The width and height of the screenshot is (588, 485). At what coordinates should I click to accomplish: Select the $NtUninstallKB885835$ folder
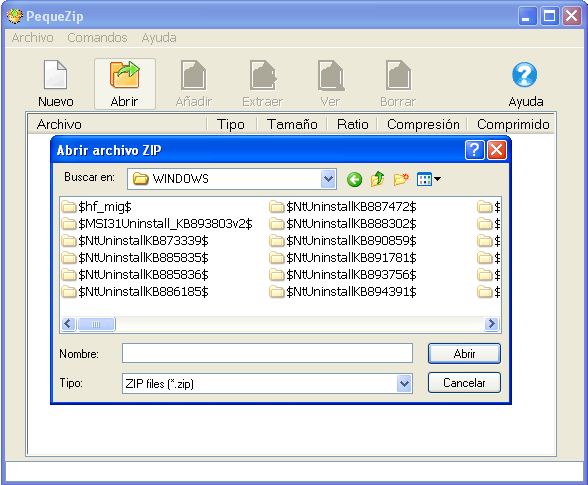pos(135,258)
